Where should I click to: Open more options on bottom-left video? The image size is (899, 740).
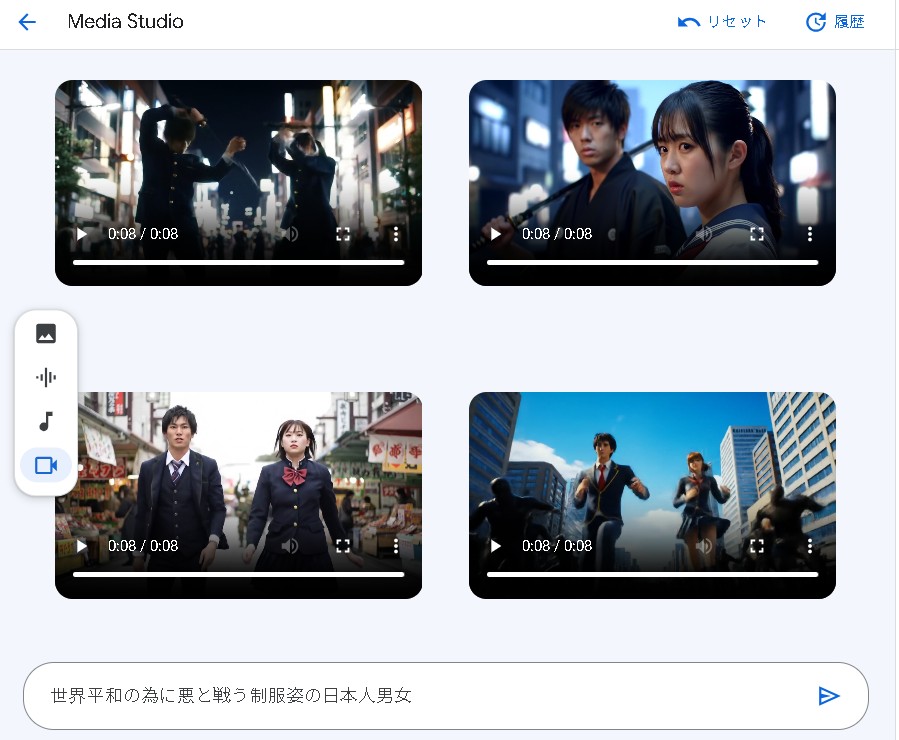(396, 546)
